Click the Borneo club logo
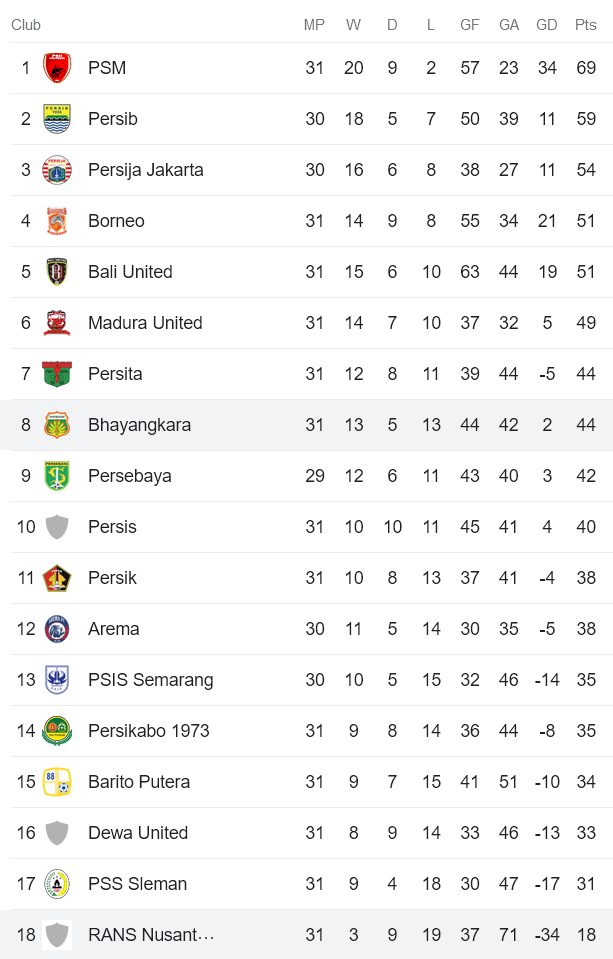The height and width of the screenshot is (959, 613). (x=57, y=221)
